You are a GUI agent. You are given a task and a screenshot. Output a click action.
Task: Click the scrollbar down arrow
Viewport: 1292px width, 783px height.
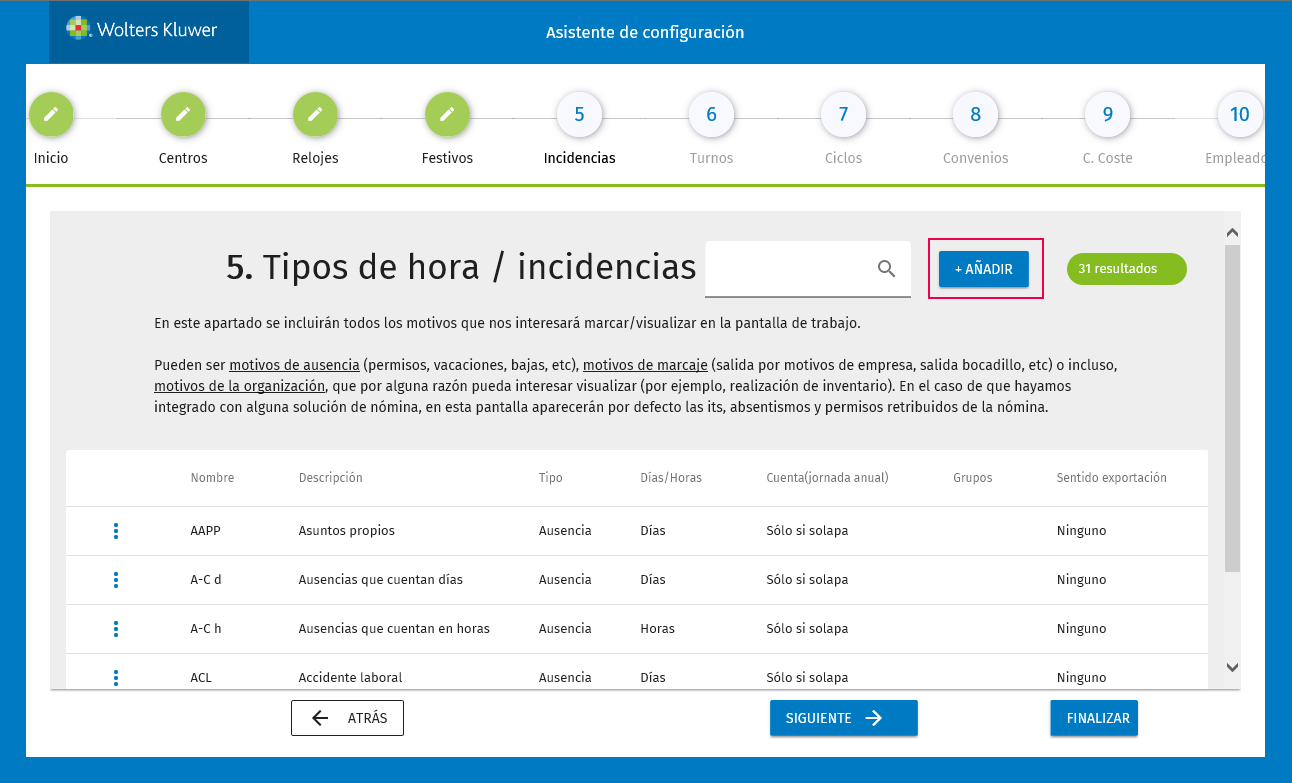1232,667
